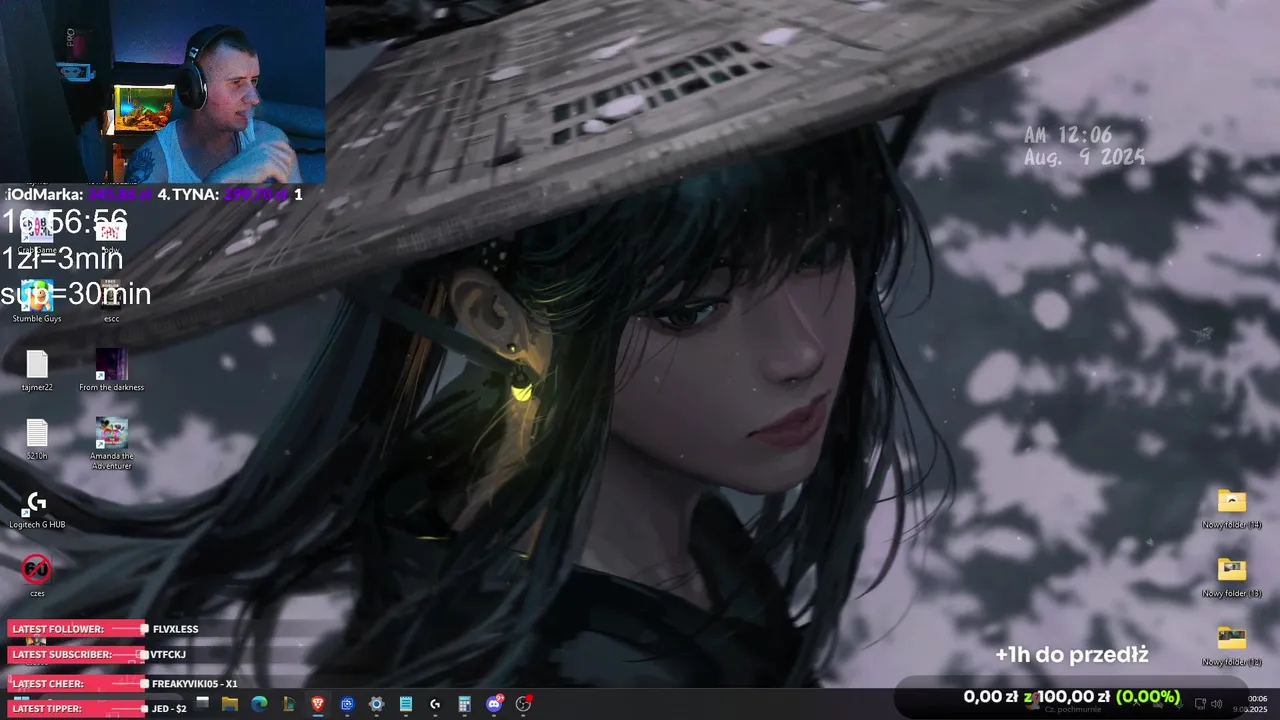Open Nowy folder (14) on desktop
The image size is (1280, 720).
[1232, 508]
